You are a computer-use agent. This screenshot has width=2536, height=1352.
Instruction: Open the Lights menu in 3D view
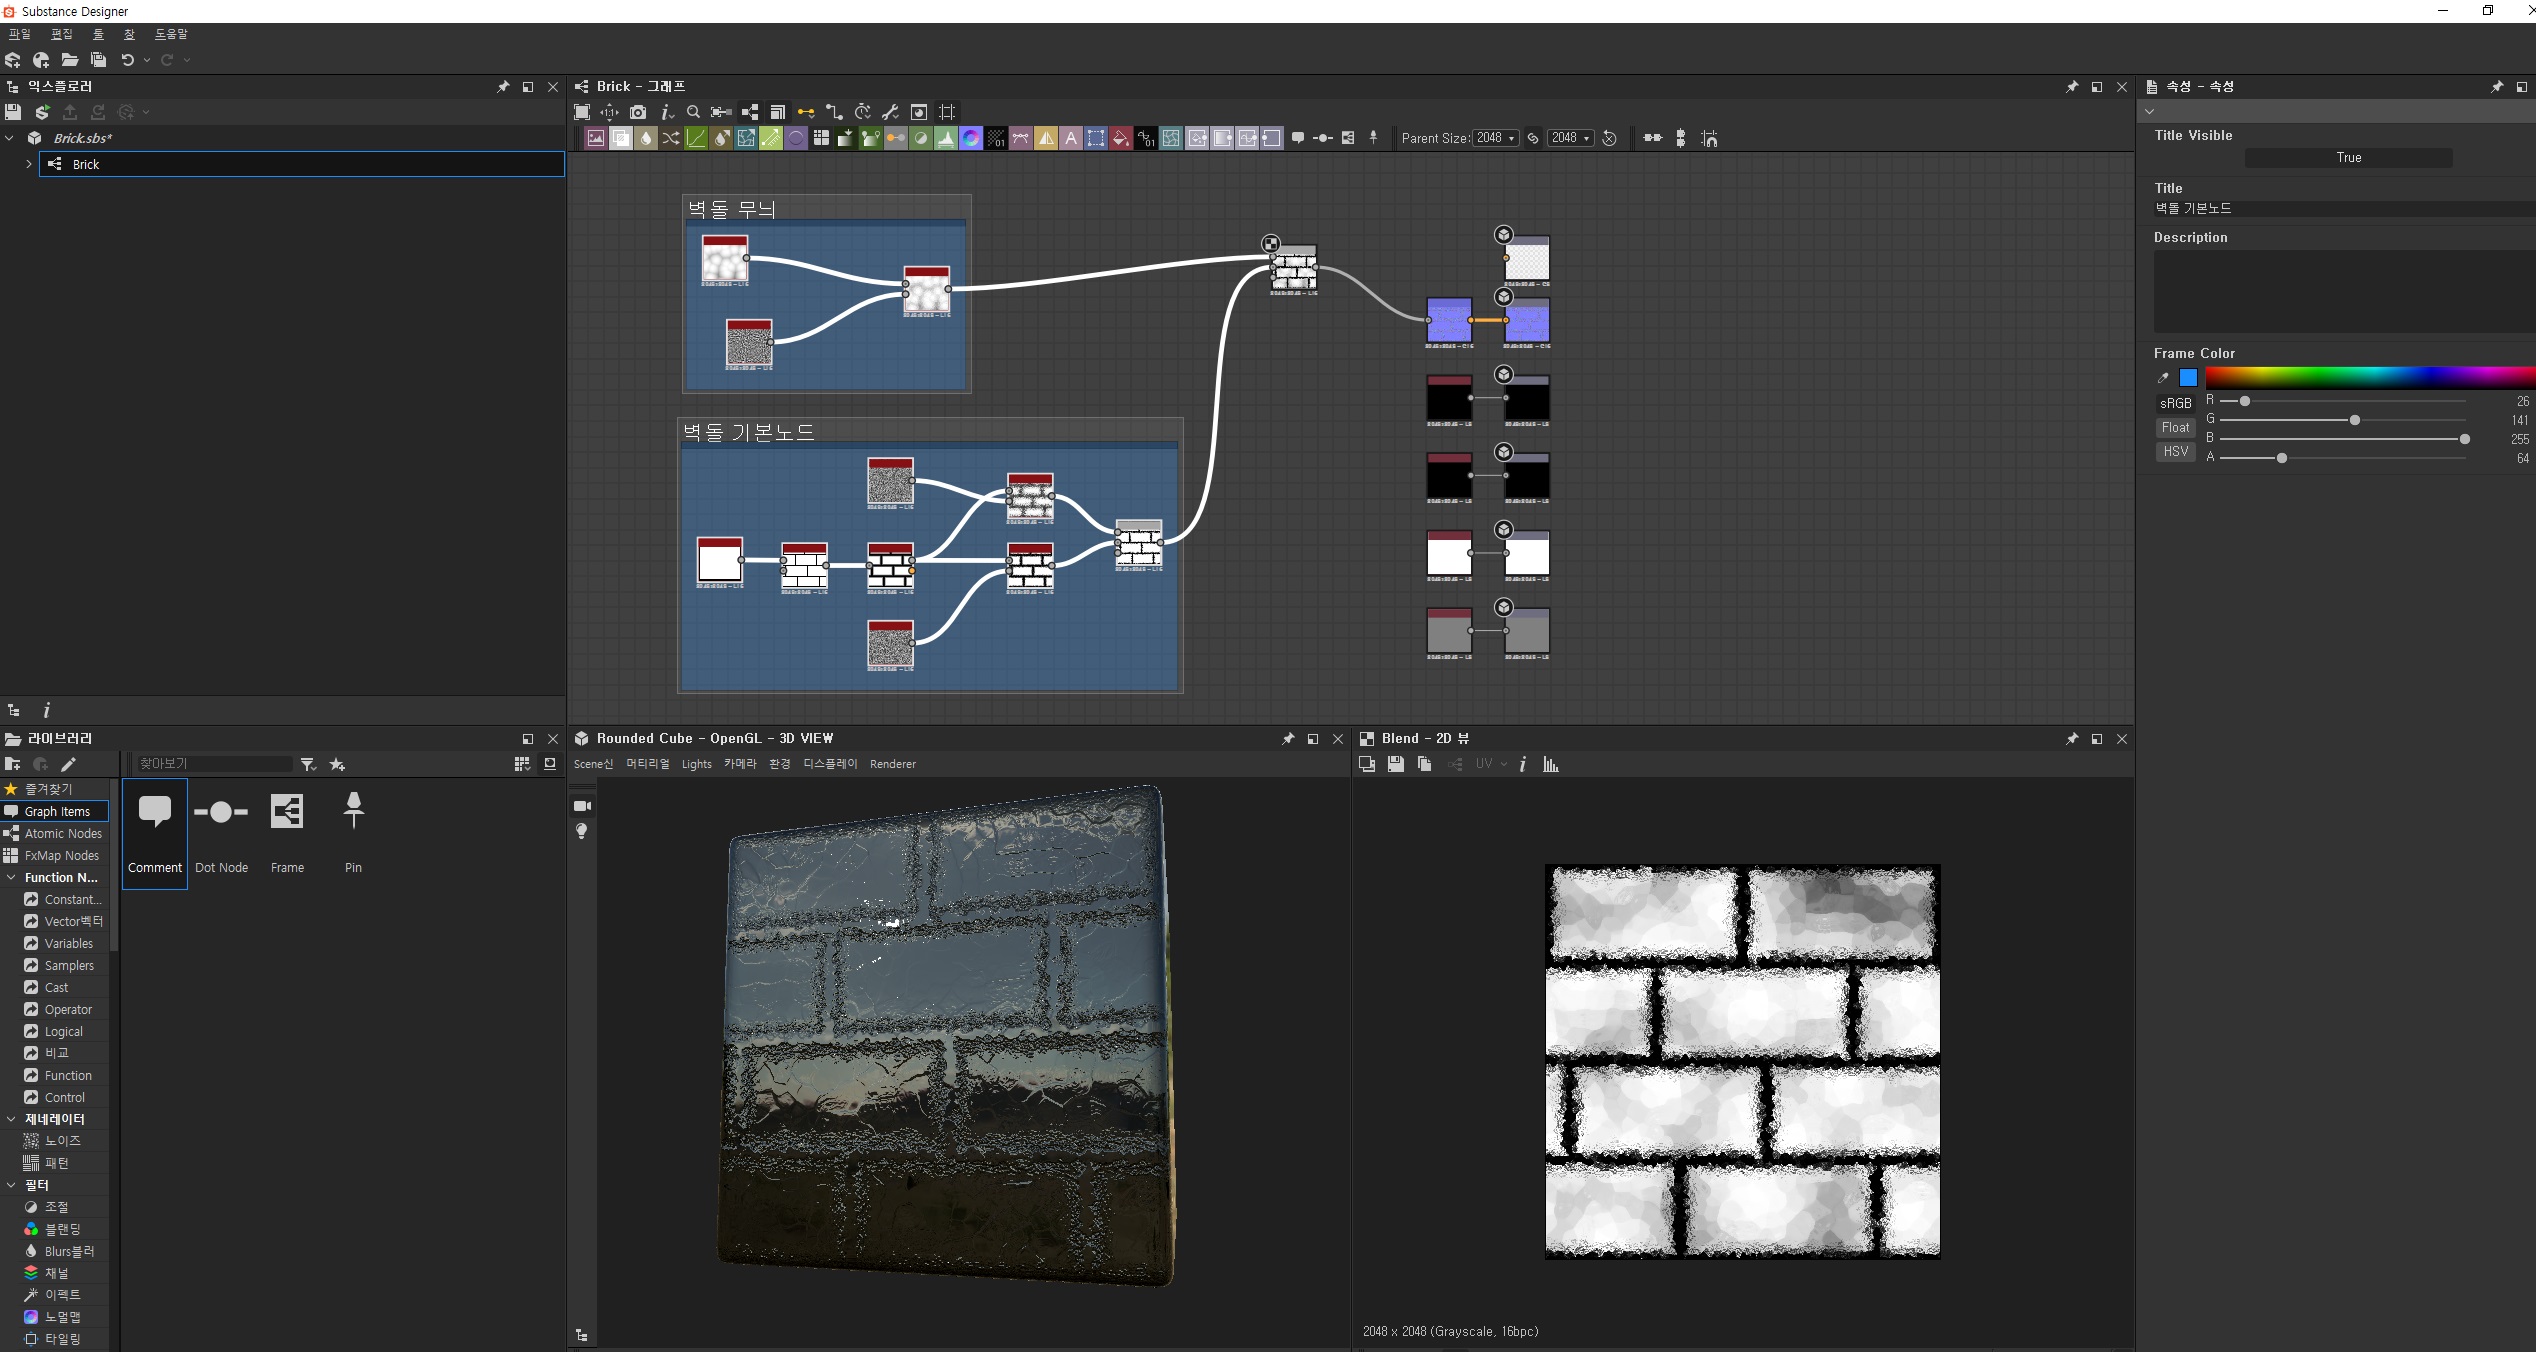coord(696,764)
